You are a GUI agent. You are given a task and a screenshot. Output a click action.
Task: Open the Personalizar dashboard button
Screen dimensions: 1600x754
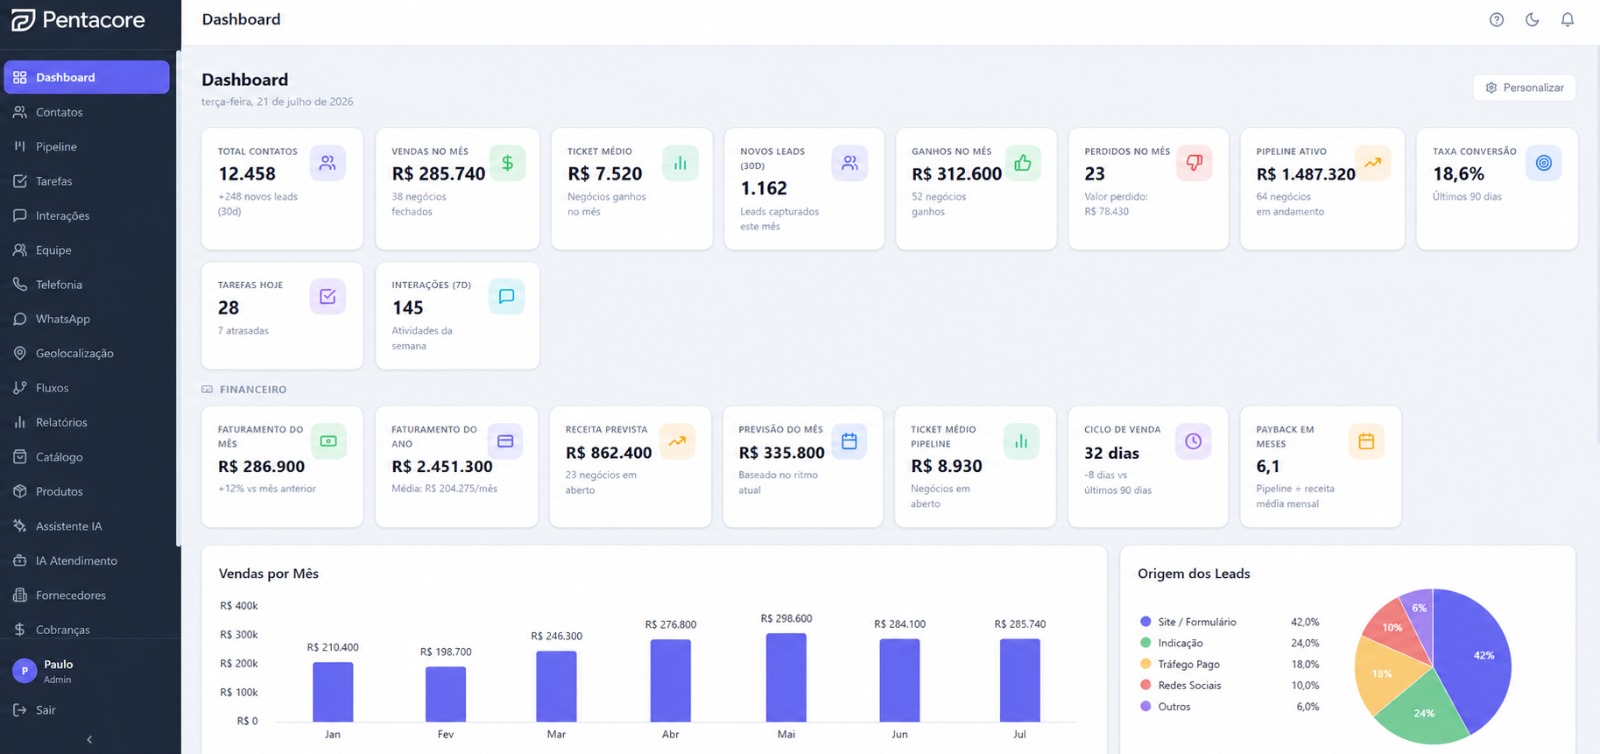tap(1524, 88)
